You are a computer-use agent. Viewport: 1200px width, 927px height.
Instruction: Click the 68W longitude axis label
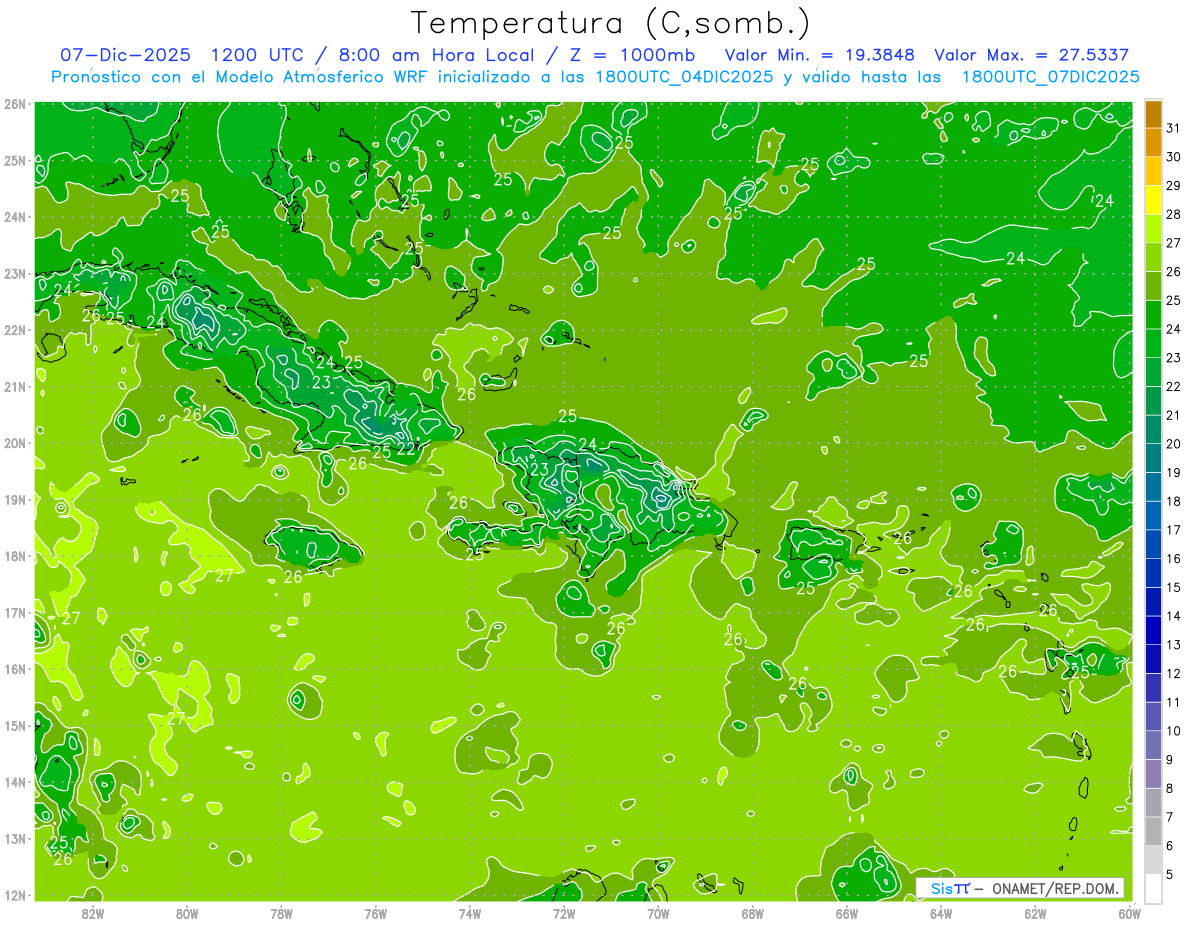(753, 913)
